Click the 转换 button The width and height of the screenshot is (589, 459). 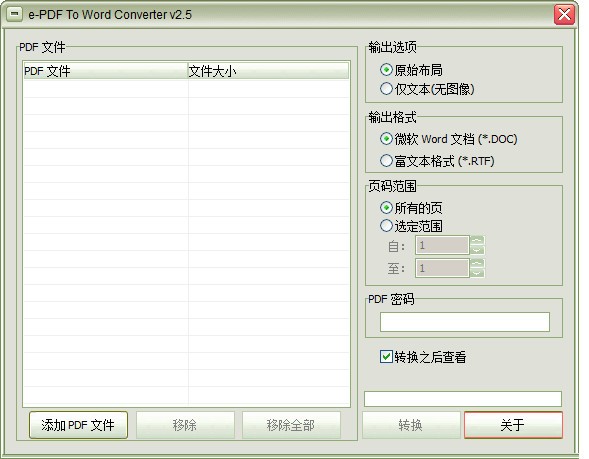tap(411, 425)
